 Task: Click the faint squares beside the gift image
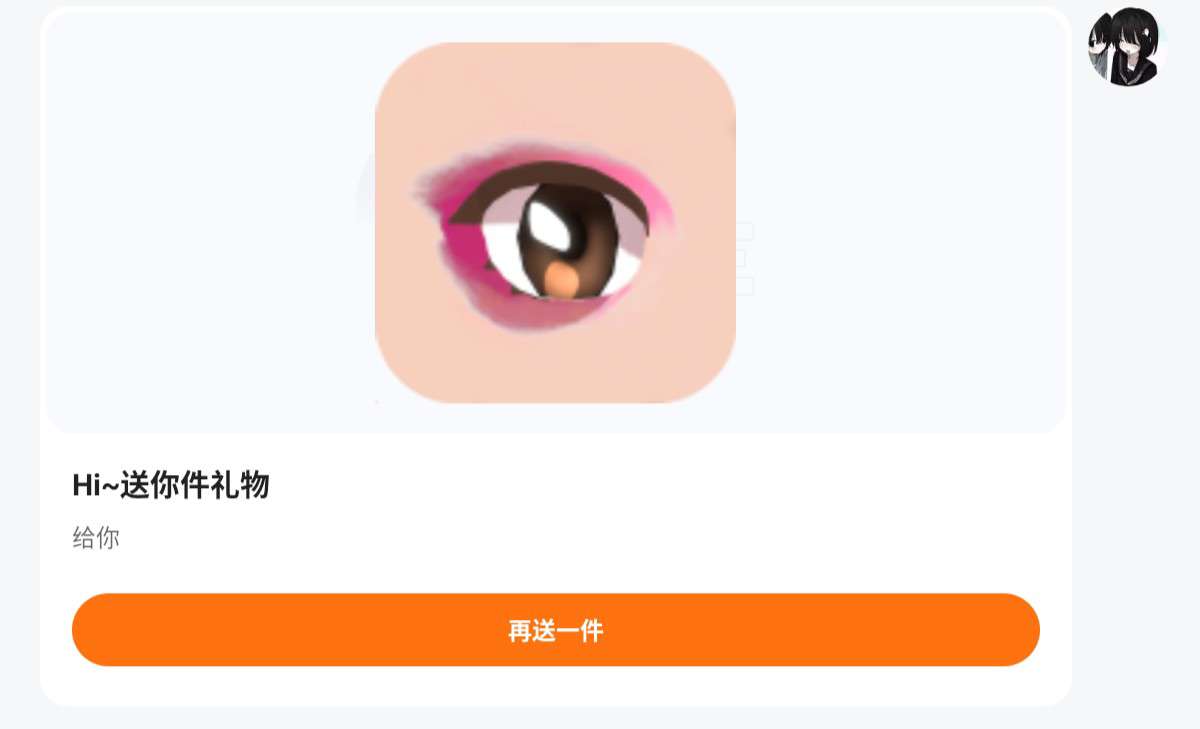pyautogui.click(x=743, y=259)
